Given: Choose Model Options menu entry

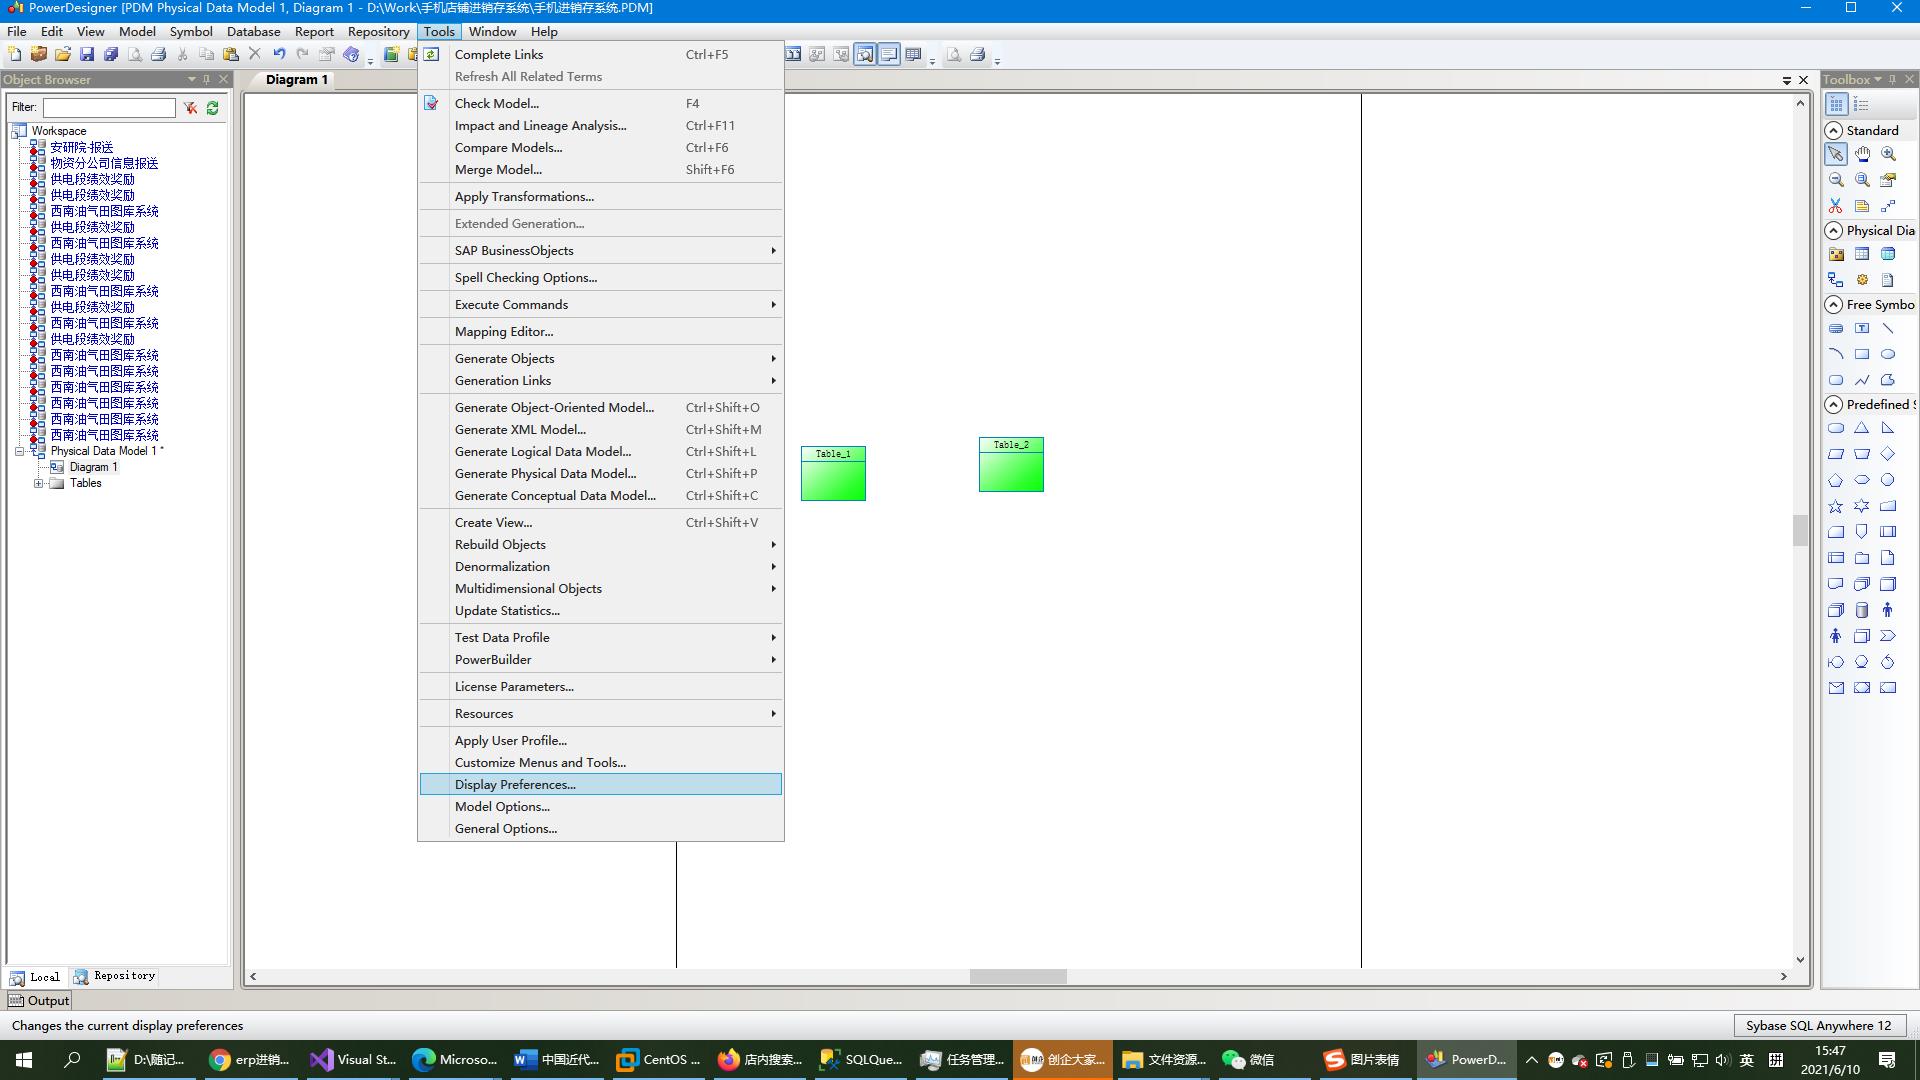Looking at the screenshot, I should point(601,807).
